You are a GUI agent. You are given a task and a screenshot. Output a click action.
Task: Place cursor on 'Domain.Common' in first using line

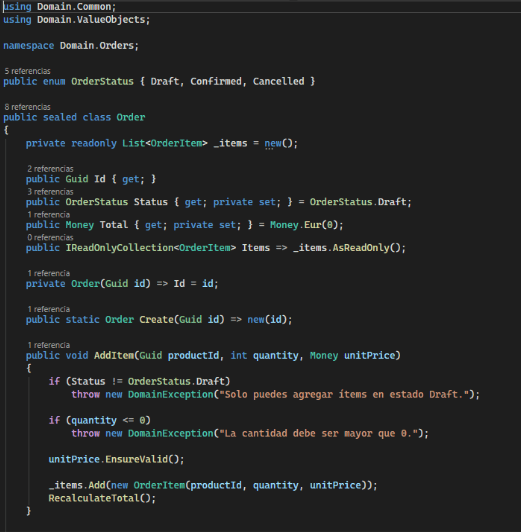pos(74,7)
